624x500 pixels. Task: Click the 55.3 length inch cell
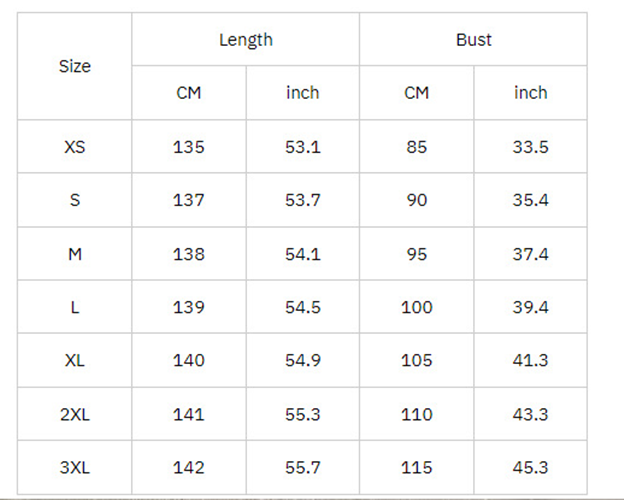(x=303, y=414)
